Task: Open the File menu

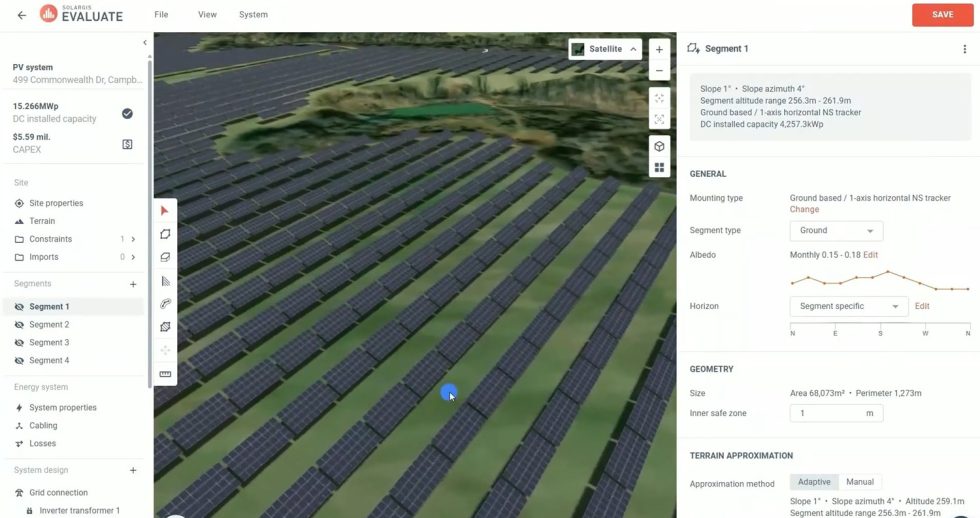Action: [x=161, y=14]
